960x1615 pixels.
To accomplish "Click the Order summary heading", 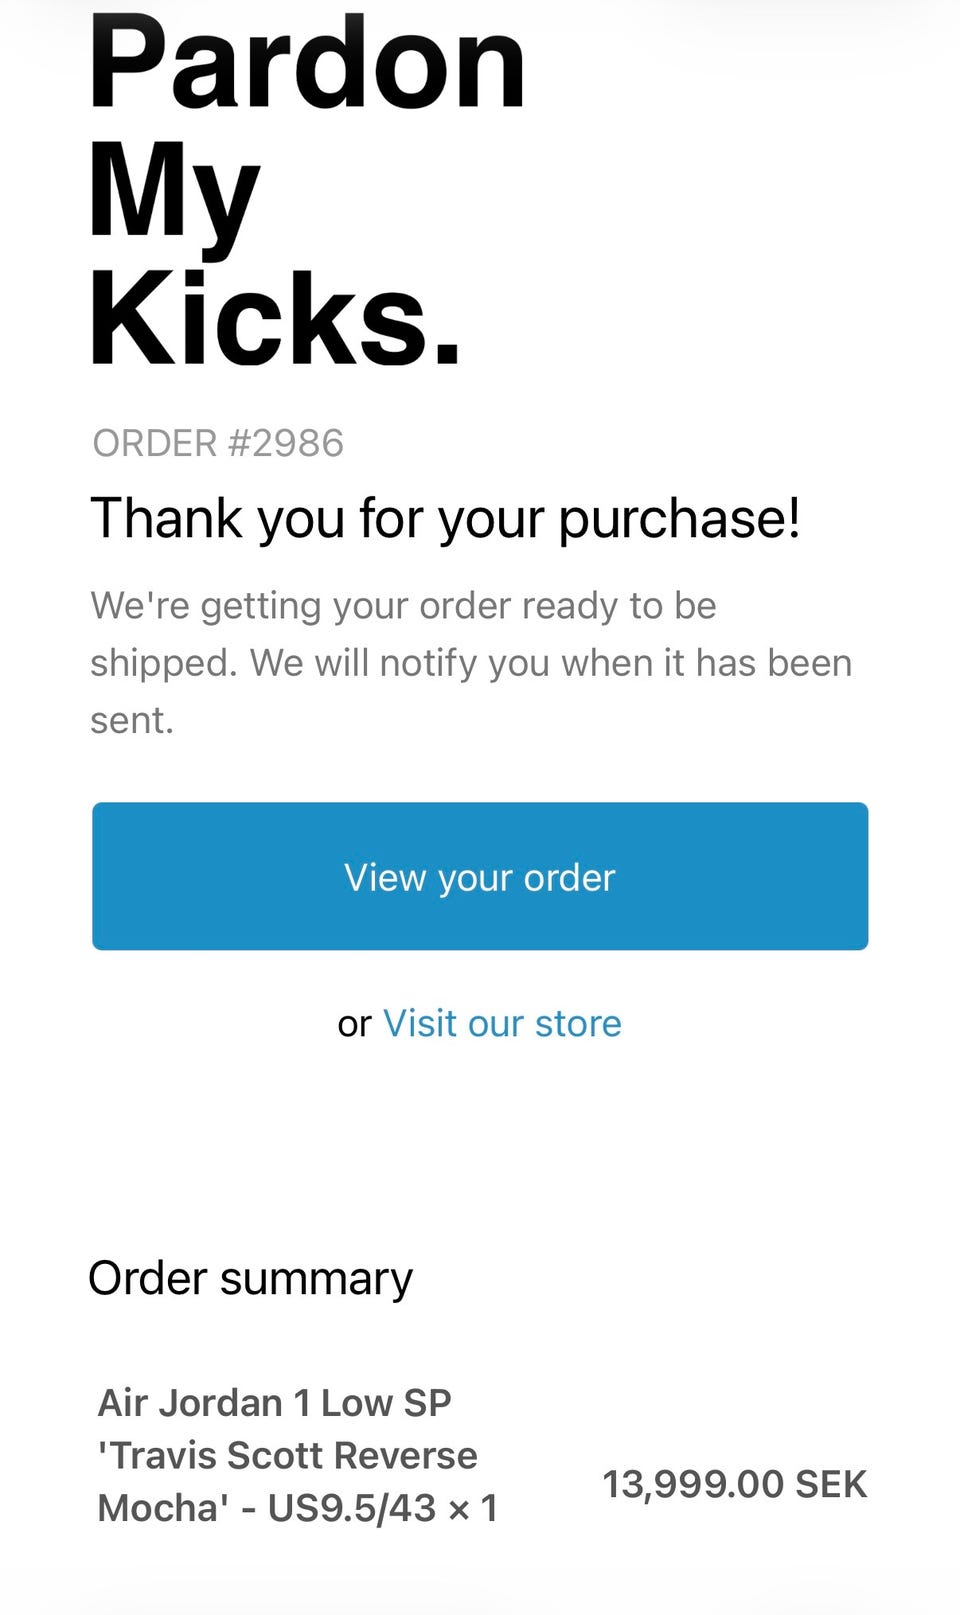I will tap(250, 1278).
